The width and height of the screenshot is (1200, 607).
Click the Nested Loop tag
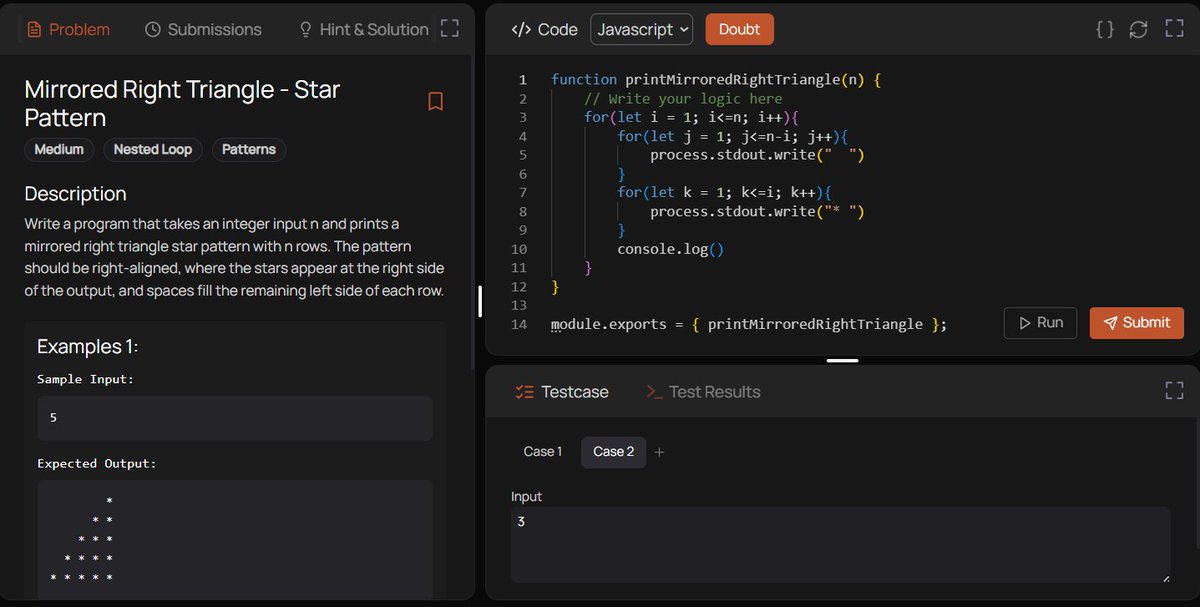(153, 149)
